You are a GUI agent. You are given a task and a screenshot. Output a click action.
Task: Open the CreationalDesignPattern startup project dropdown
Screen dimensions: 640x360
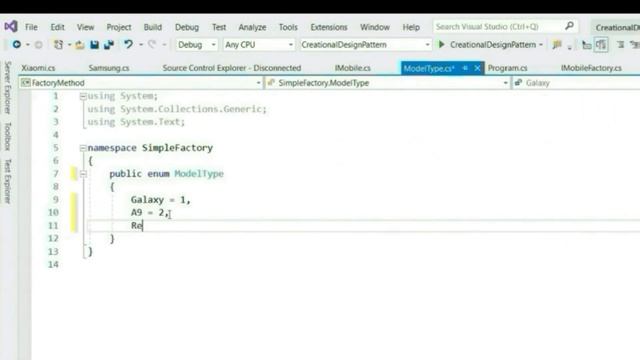click(365, 44)
